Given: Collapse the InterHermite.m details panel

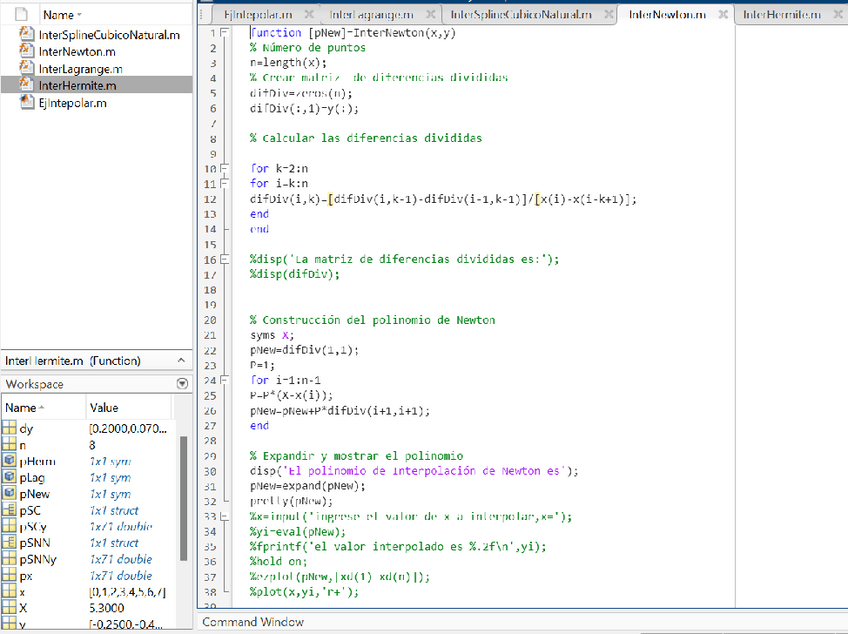Looking at the screenshot, I should (182, 360).
